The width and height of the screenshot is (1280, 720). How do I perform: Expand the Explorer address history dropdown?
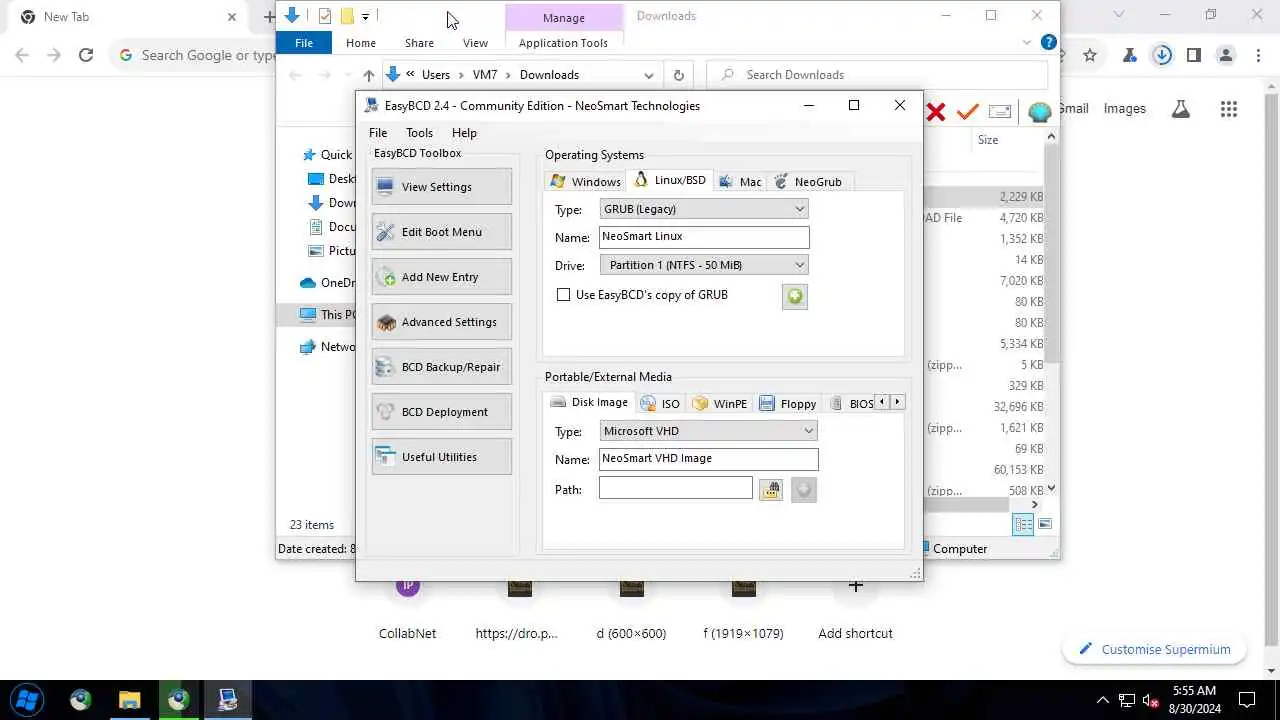click(x=649, y=75)
